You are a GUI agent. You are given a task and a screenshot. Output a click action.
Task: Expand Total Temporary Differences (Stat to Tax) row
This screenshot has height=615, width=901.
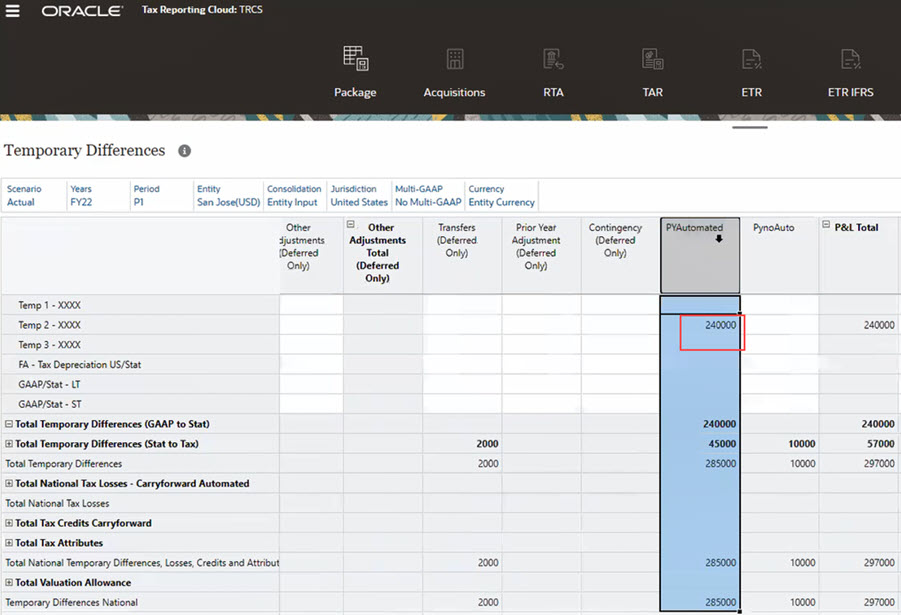9,444
